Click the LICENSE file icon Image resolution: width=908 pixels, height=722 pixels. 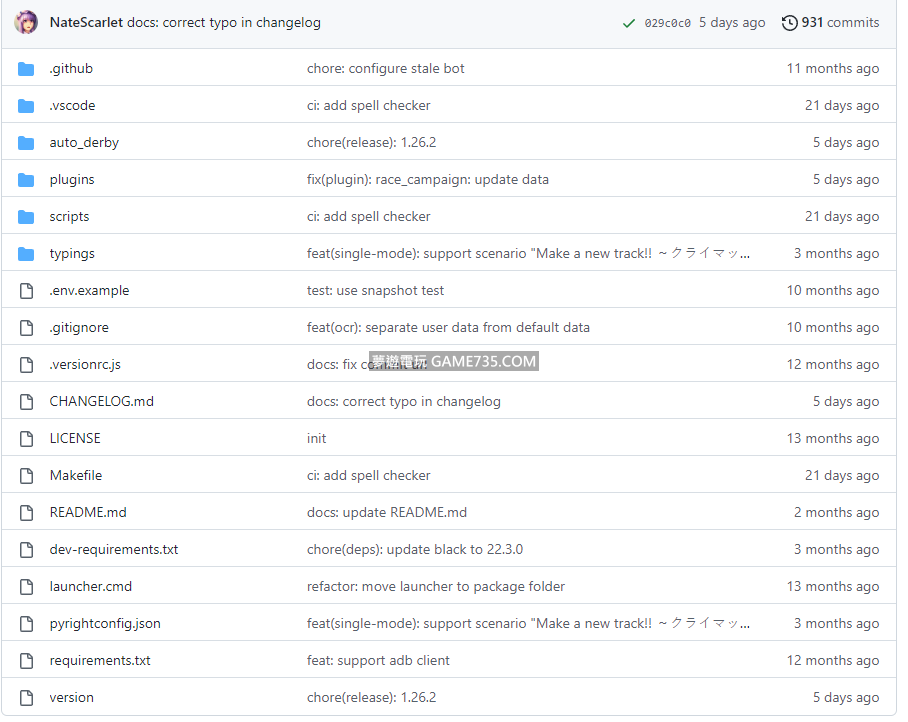[x=26, y=439]
